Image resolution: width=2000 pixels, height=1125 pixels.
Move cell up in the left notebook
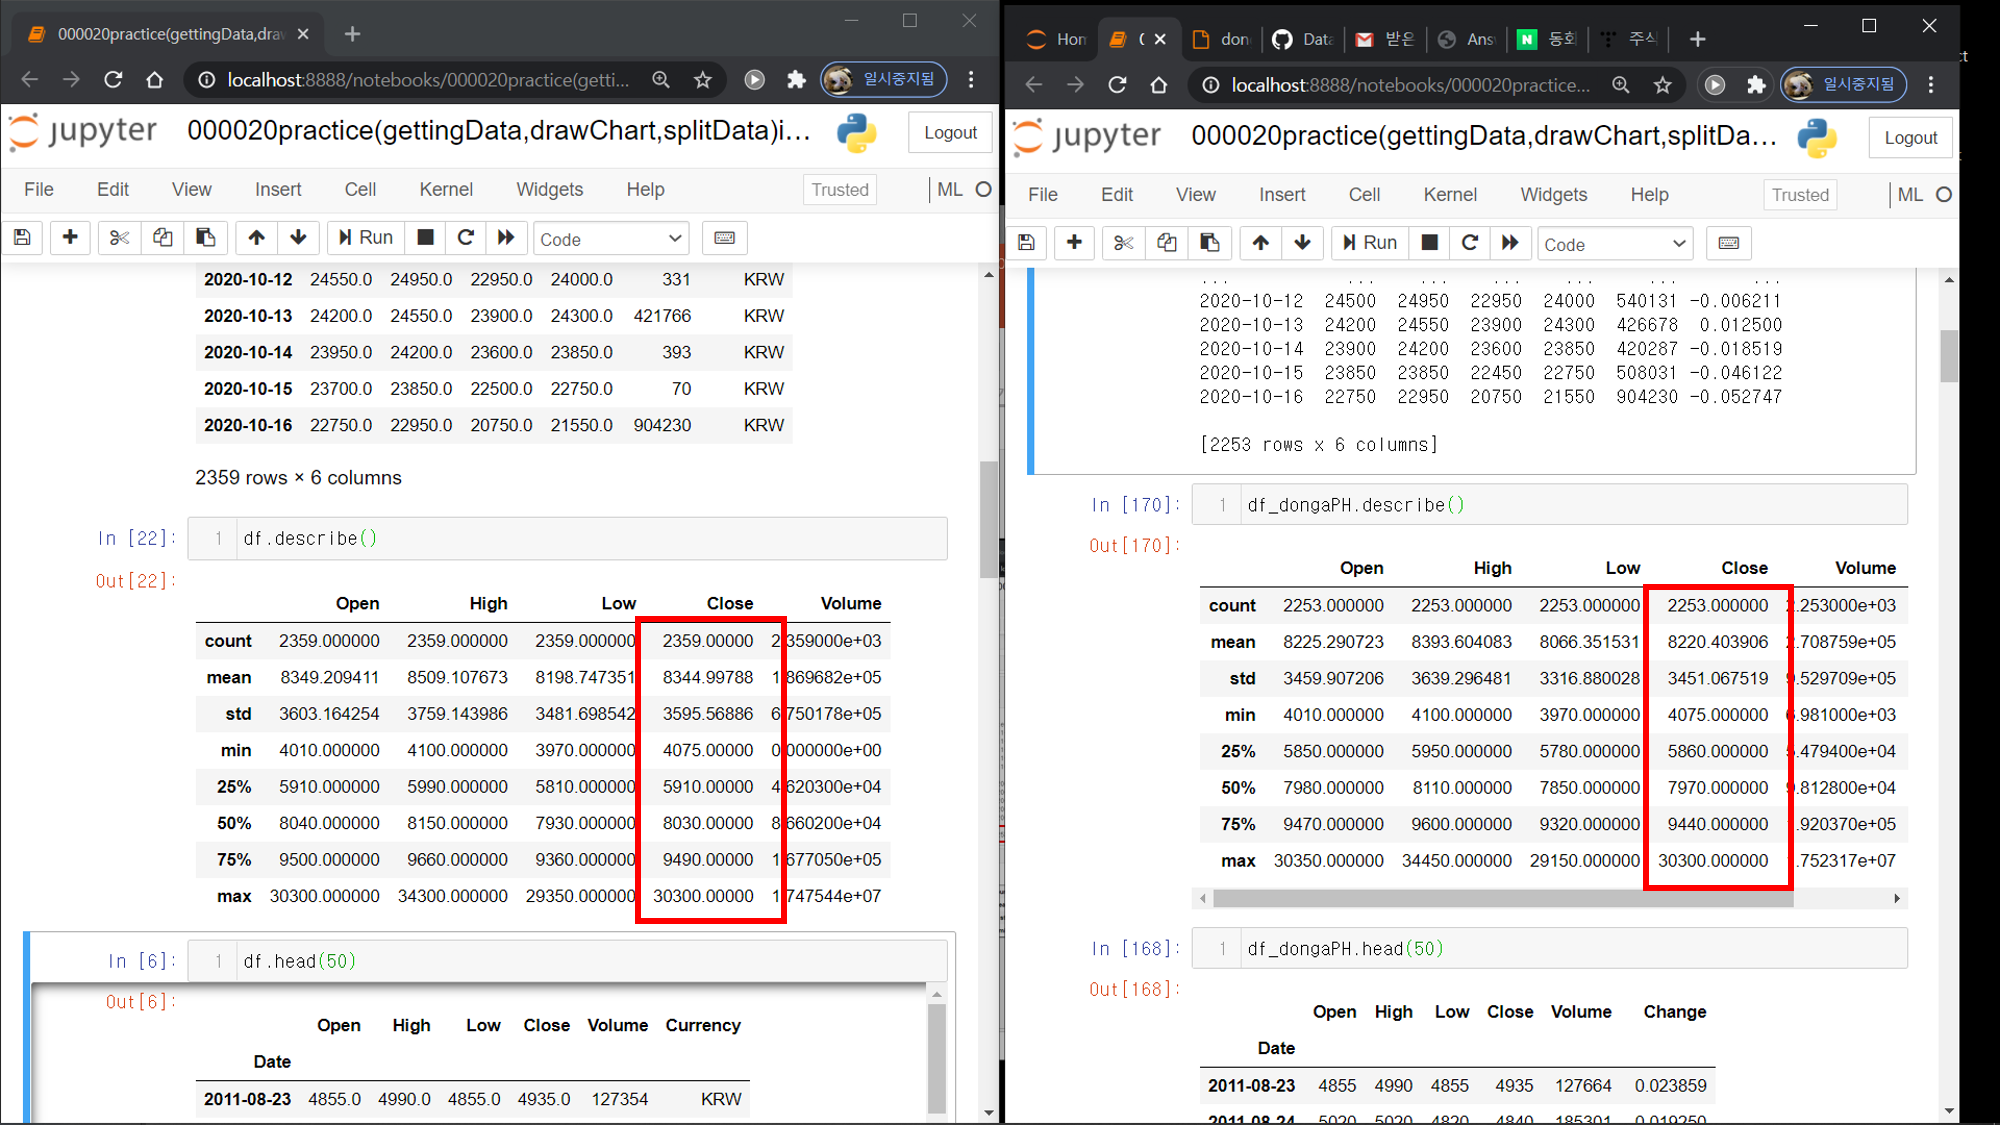click(x=256, y=238)
